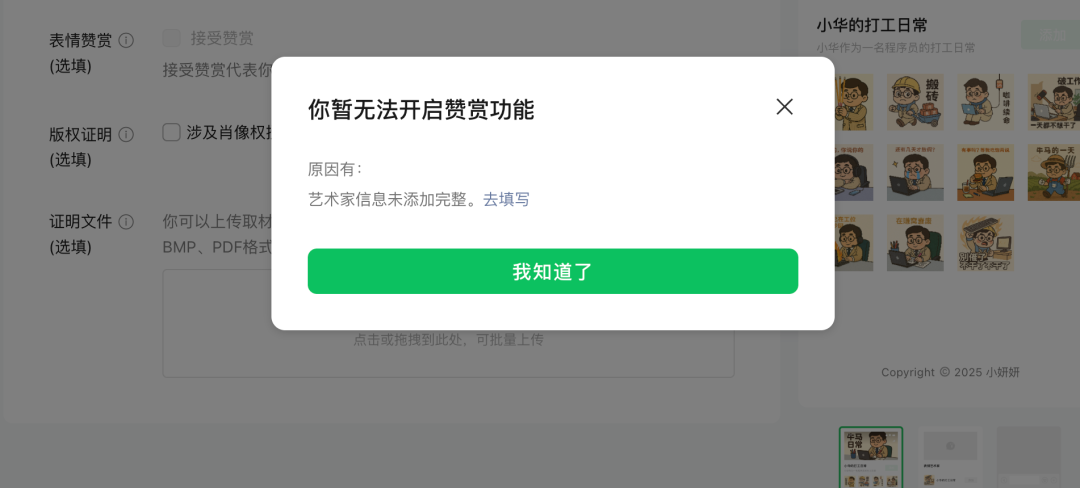The width and height of the screenshot is (1080, 488).
Task: Tick the 接受赞赏 checkbox
Action: point(172,38)
